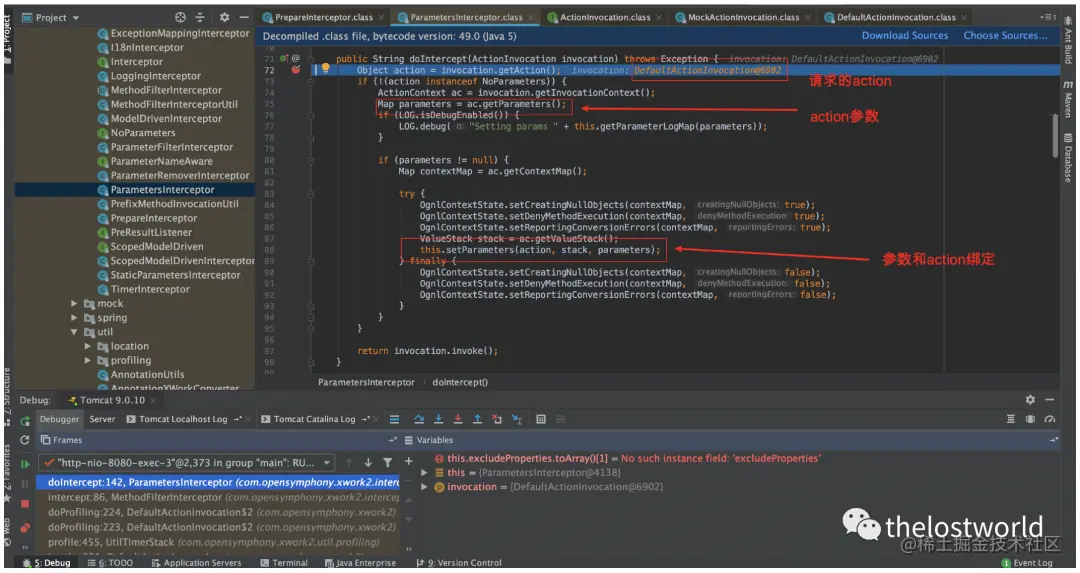Expand the profiling folder
The width and height of the screenshot is (1080, 573).
click(x=87, y=360)
